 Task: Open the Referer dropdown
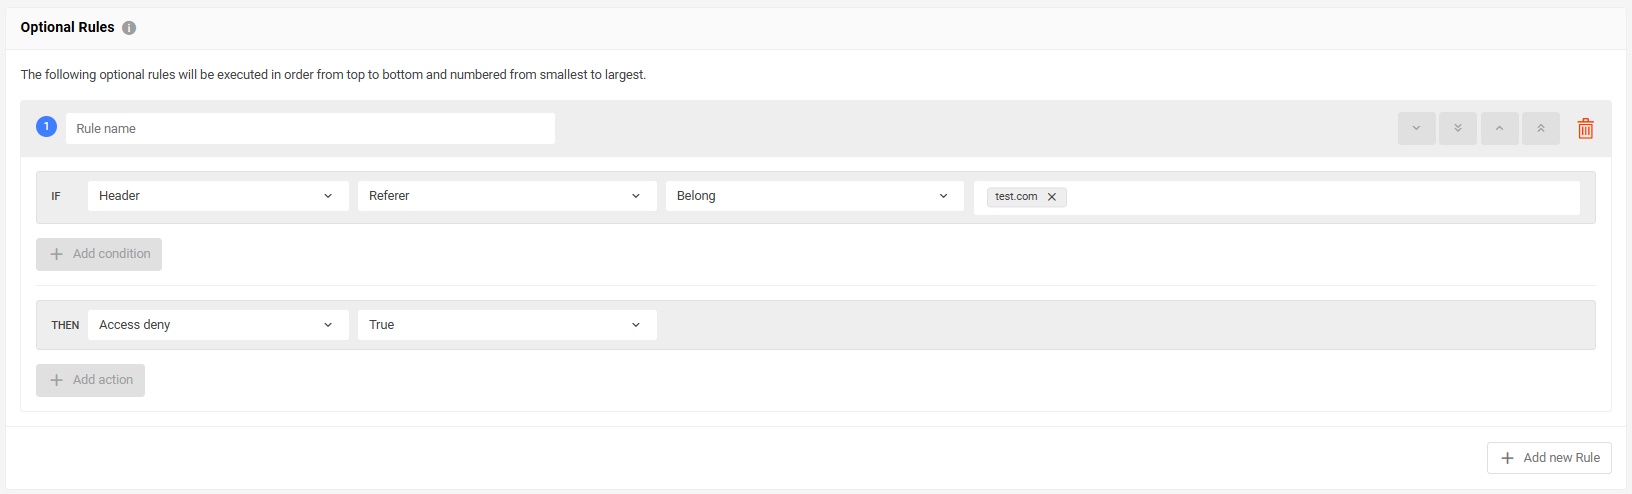[x=507, y=196]
